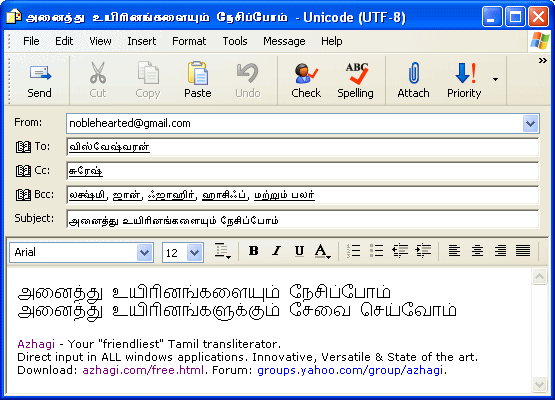Expand the From account dropdown
This screenshot has height=400, width=555.
pyautogui.click(x=530, y=124)
